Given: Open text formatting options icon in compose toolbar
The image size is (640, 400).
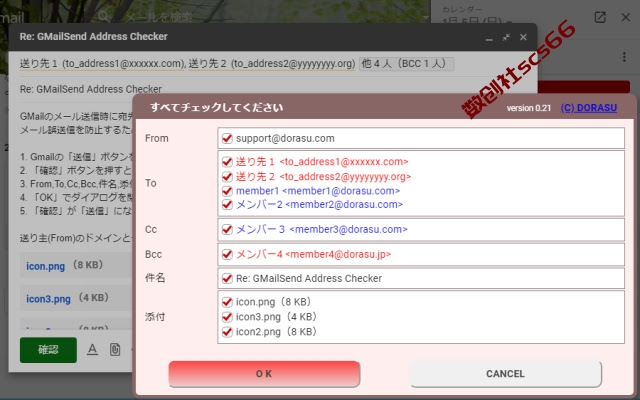Looking at the screenshot, I should pos(92,349).
